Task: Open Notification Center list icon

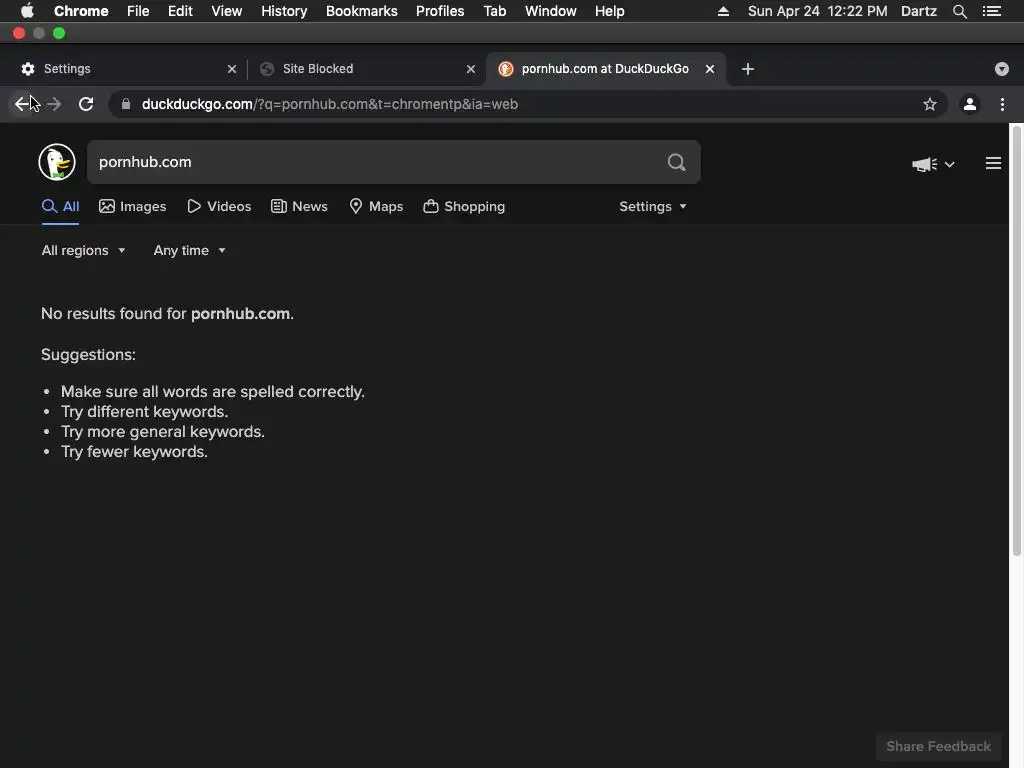Action: click(x=992, y=11)
